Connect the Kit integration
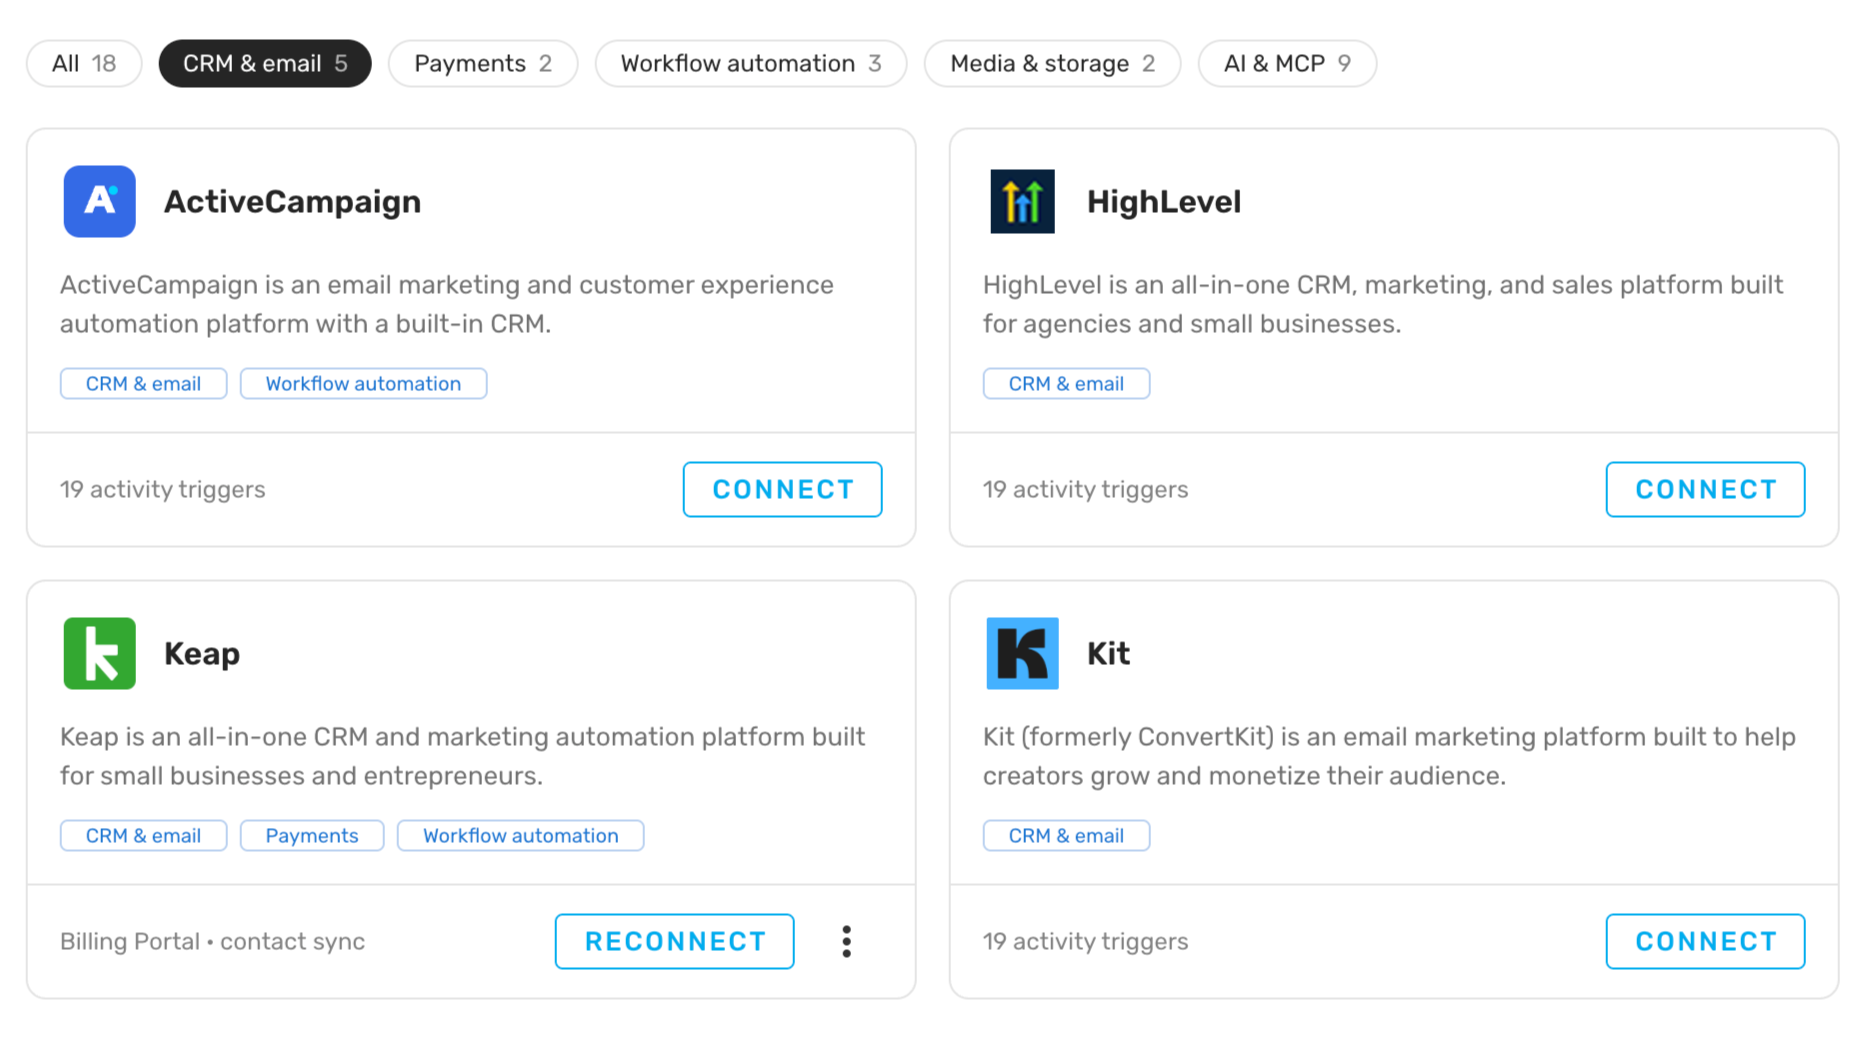 click(x=1705, y=941)
